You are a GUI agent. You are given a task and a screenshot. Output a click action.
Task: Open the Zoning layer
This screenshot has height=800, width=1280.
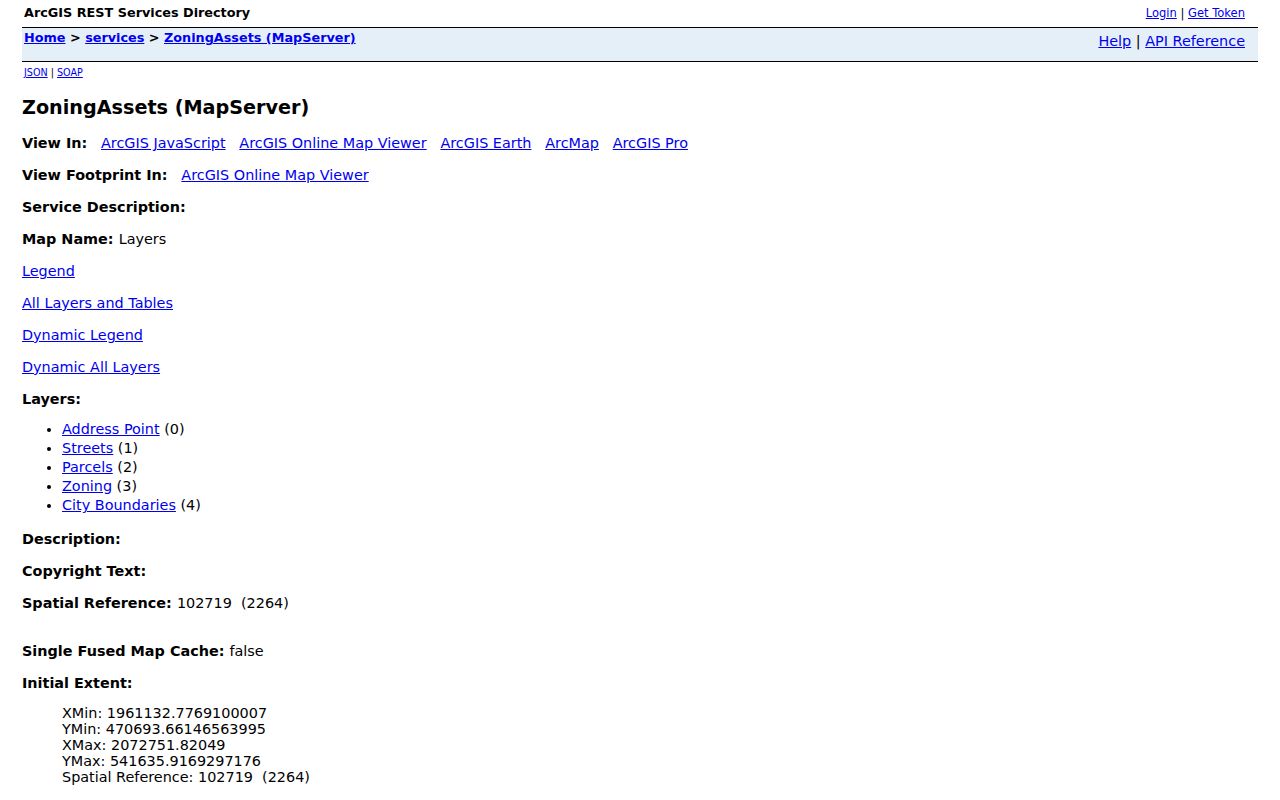tap(87, 486)
